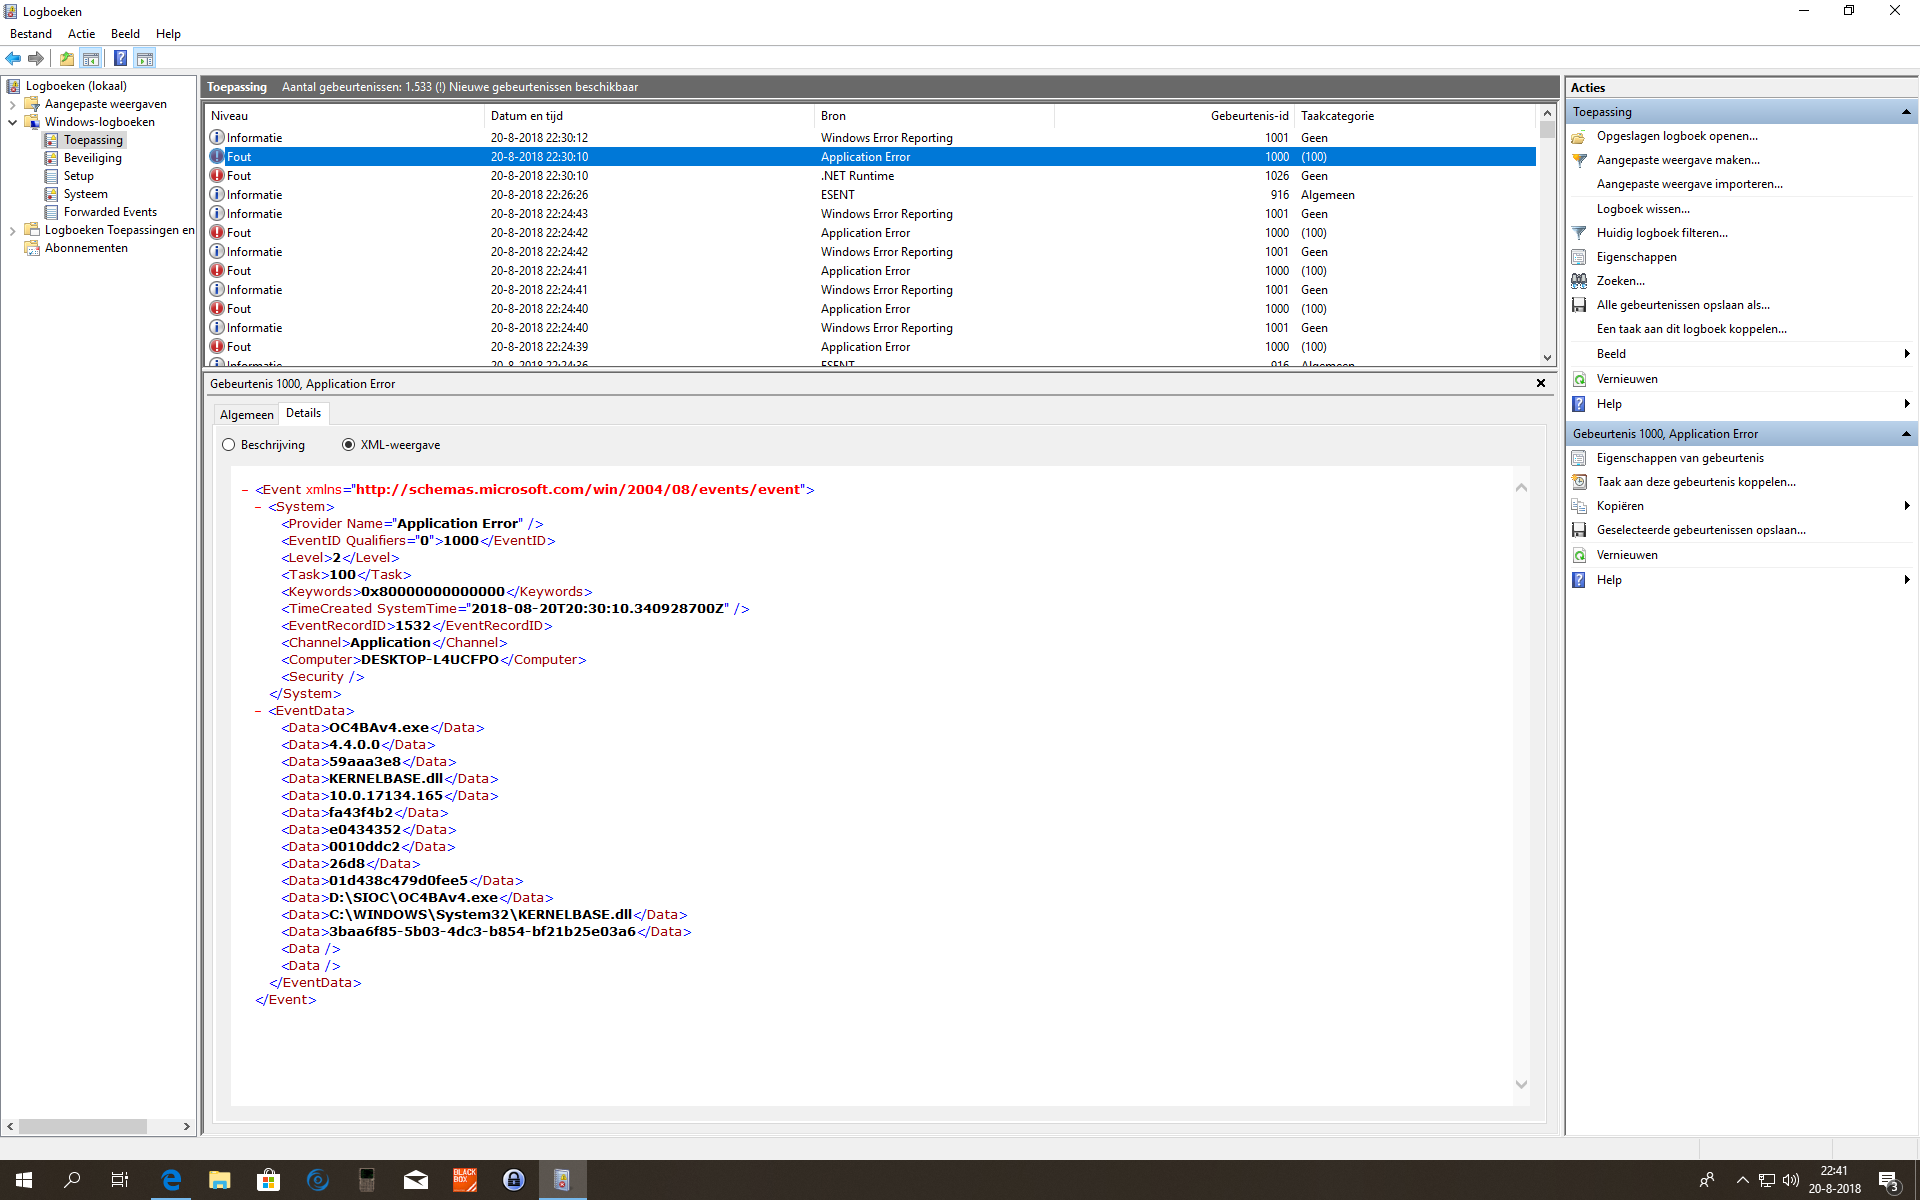Select the XML-weergave radio button
Viewport: 1920px width, 1200px height.
pos(348,445)
